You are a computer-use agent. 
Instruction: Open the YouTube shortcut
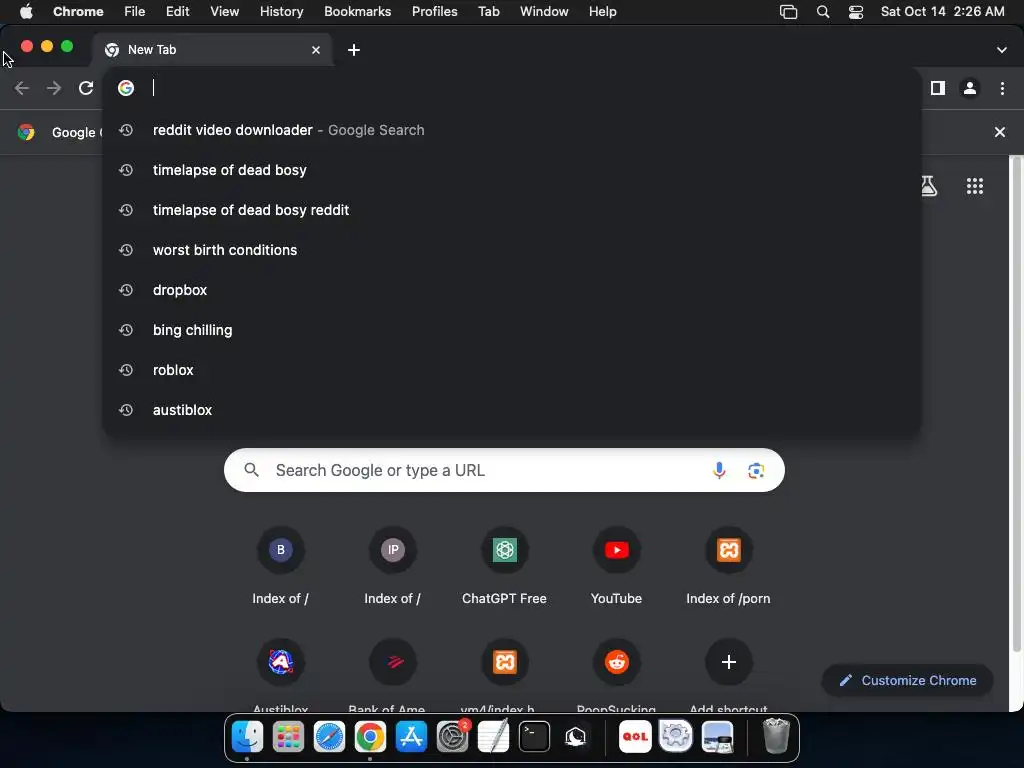point(616,567)
